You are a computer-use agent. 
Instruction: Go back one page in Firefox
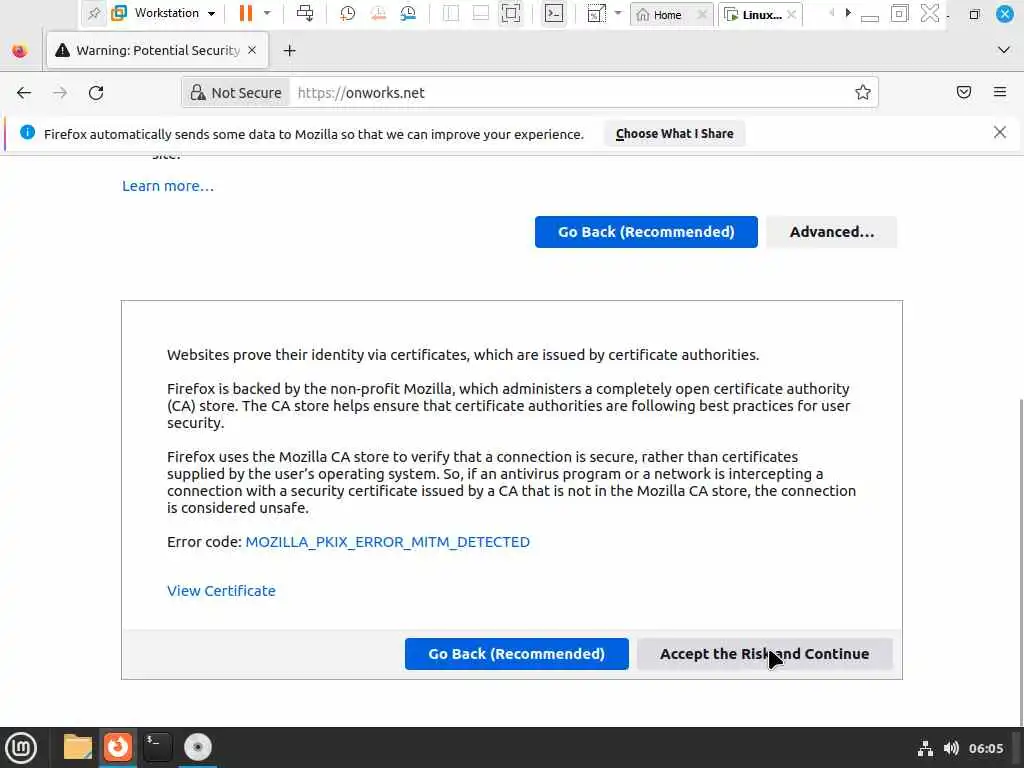coord(24,93)
